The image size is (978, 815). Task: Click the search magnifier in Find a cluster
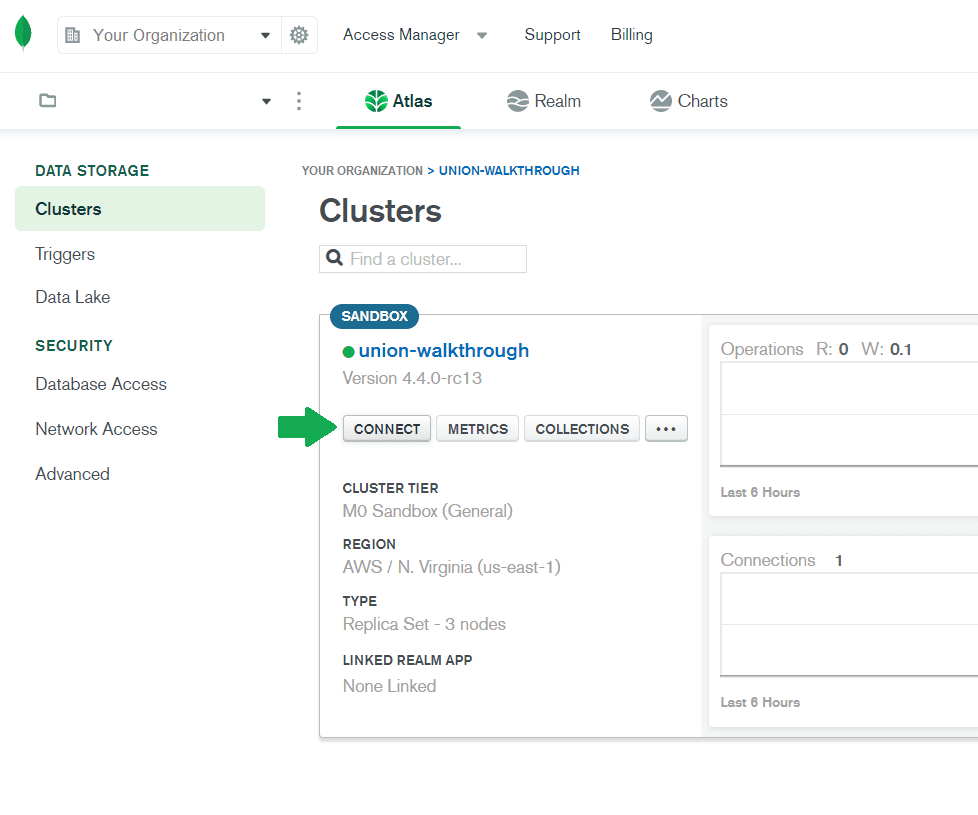click(x=334, y=258)
